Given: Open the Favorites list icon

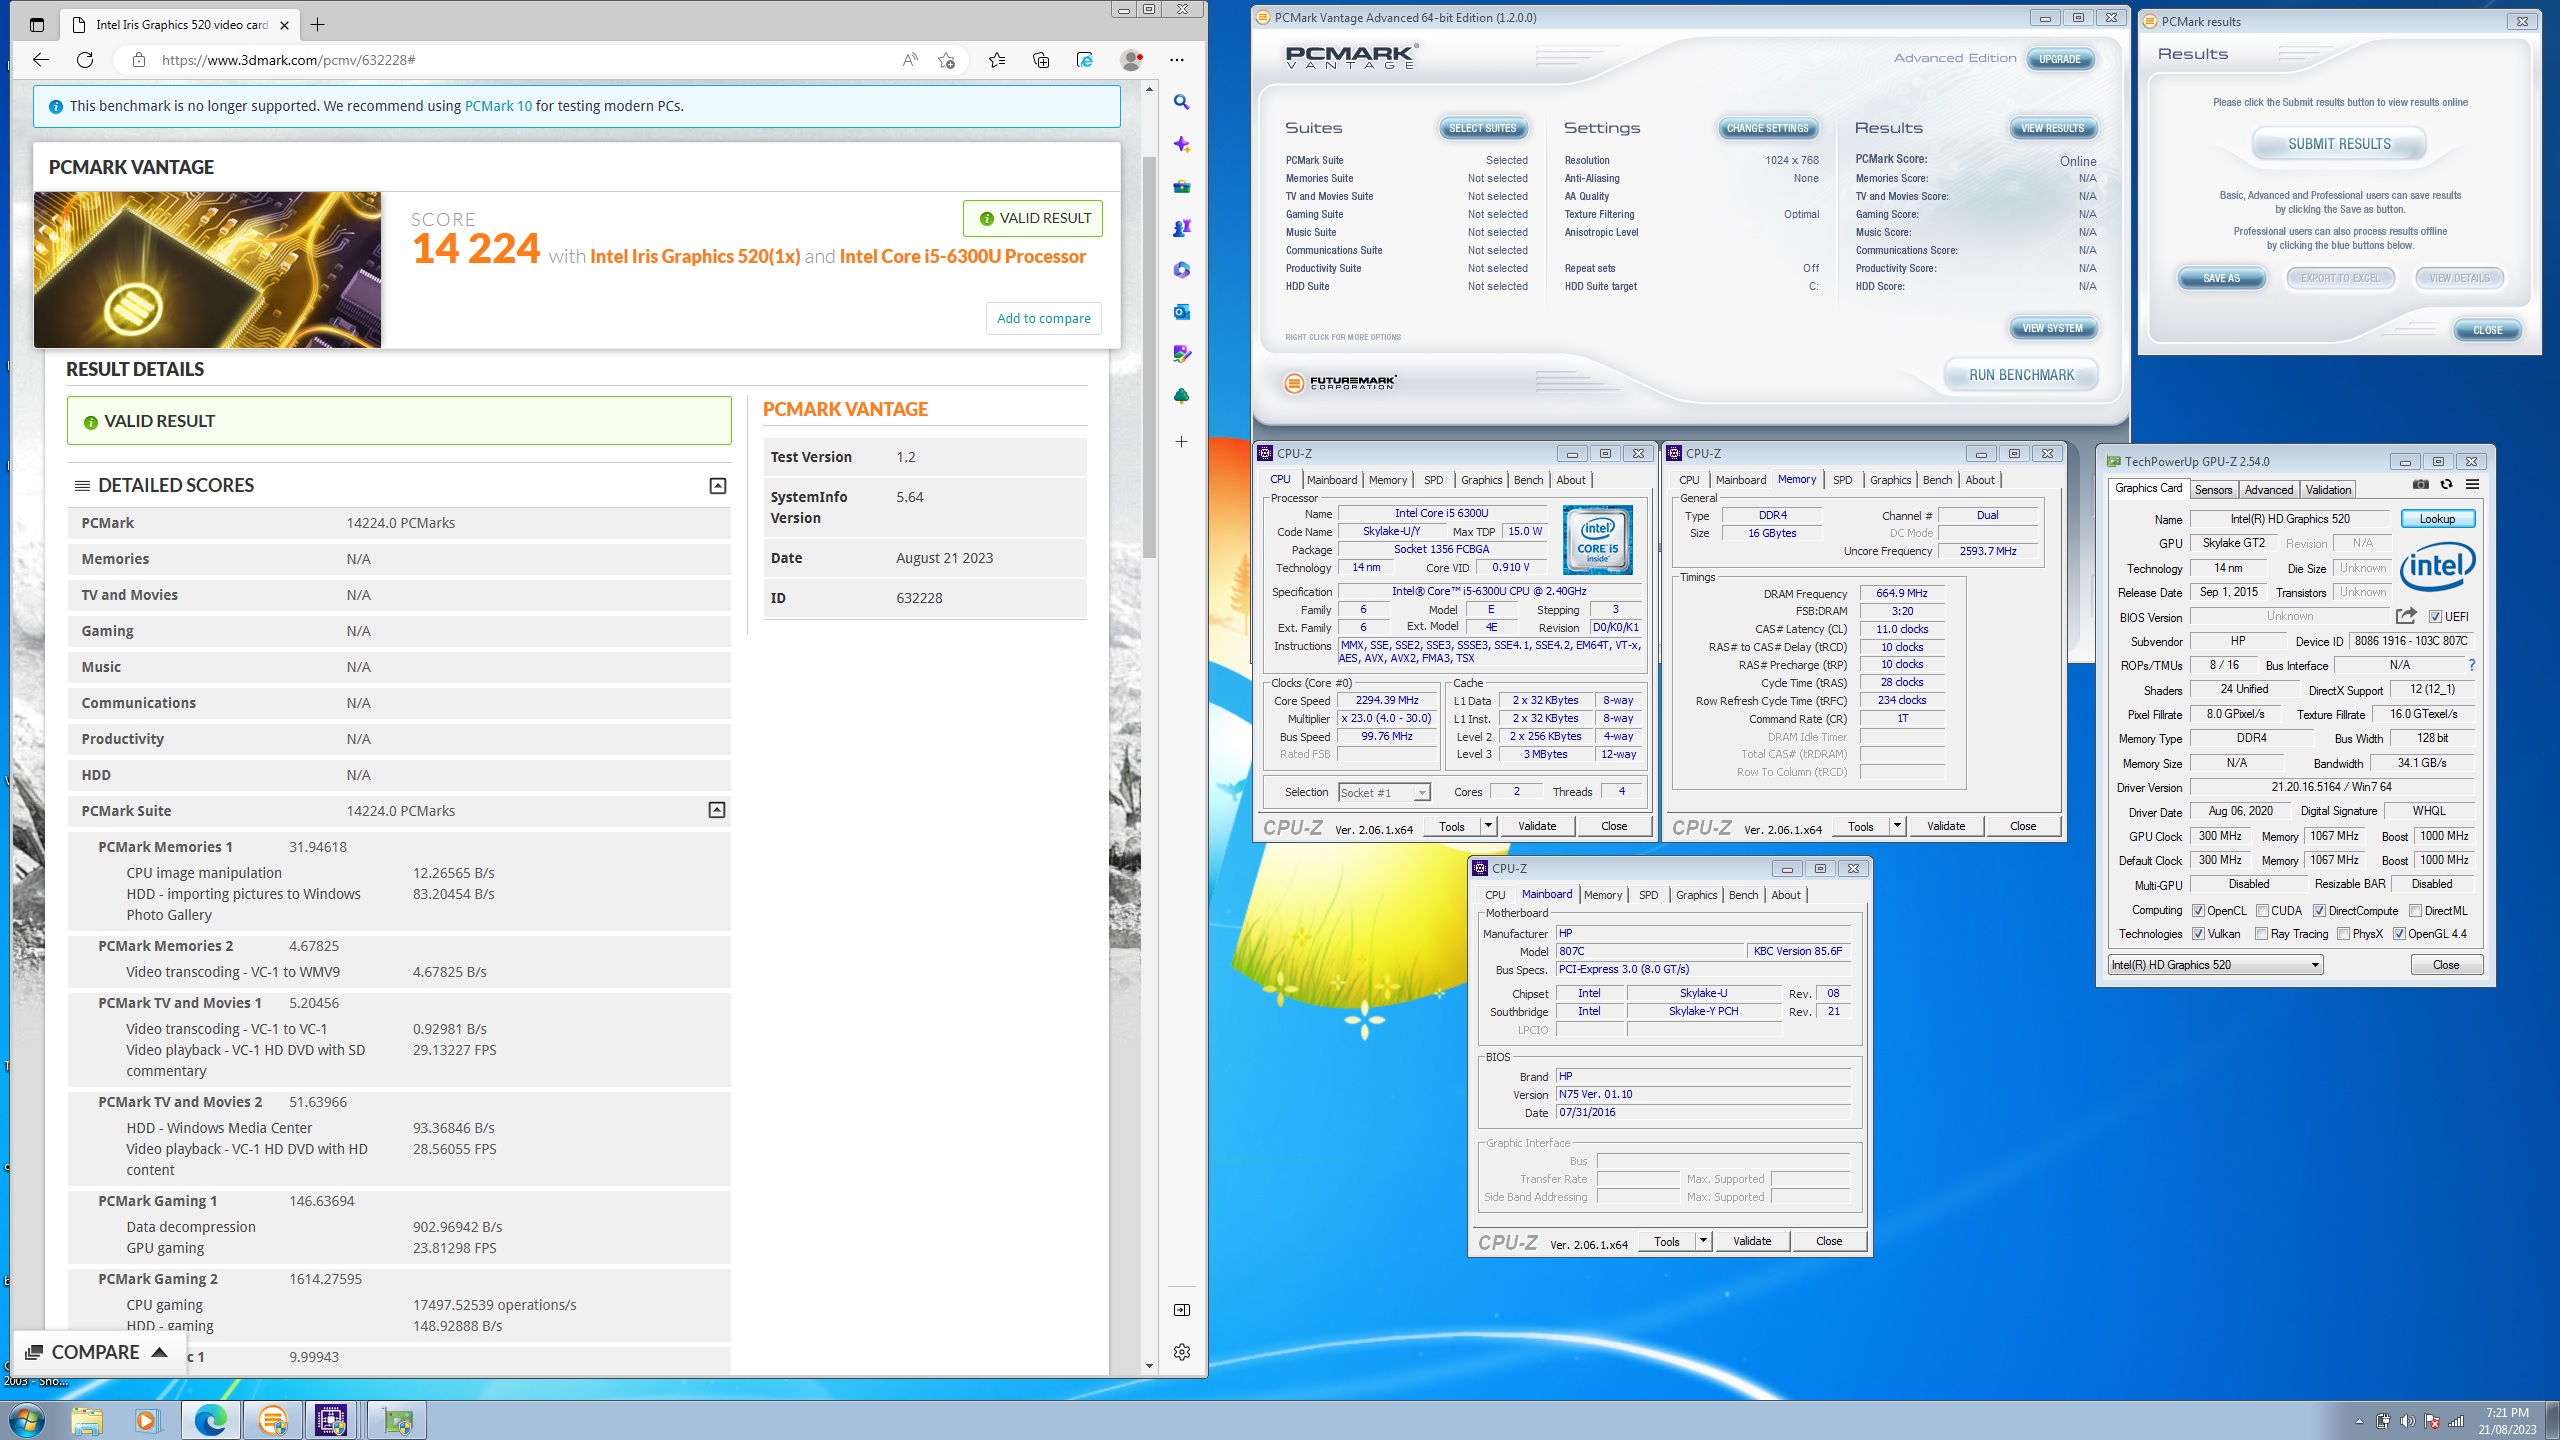Looking at the screenshot, I should pyautogui.click(x=997, y=60).
